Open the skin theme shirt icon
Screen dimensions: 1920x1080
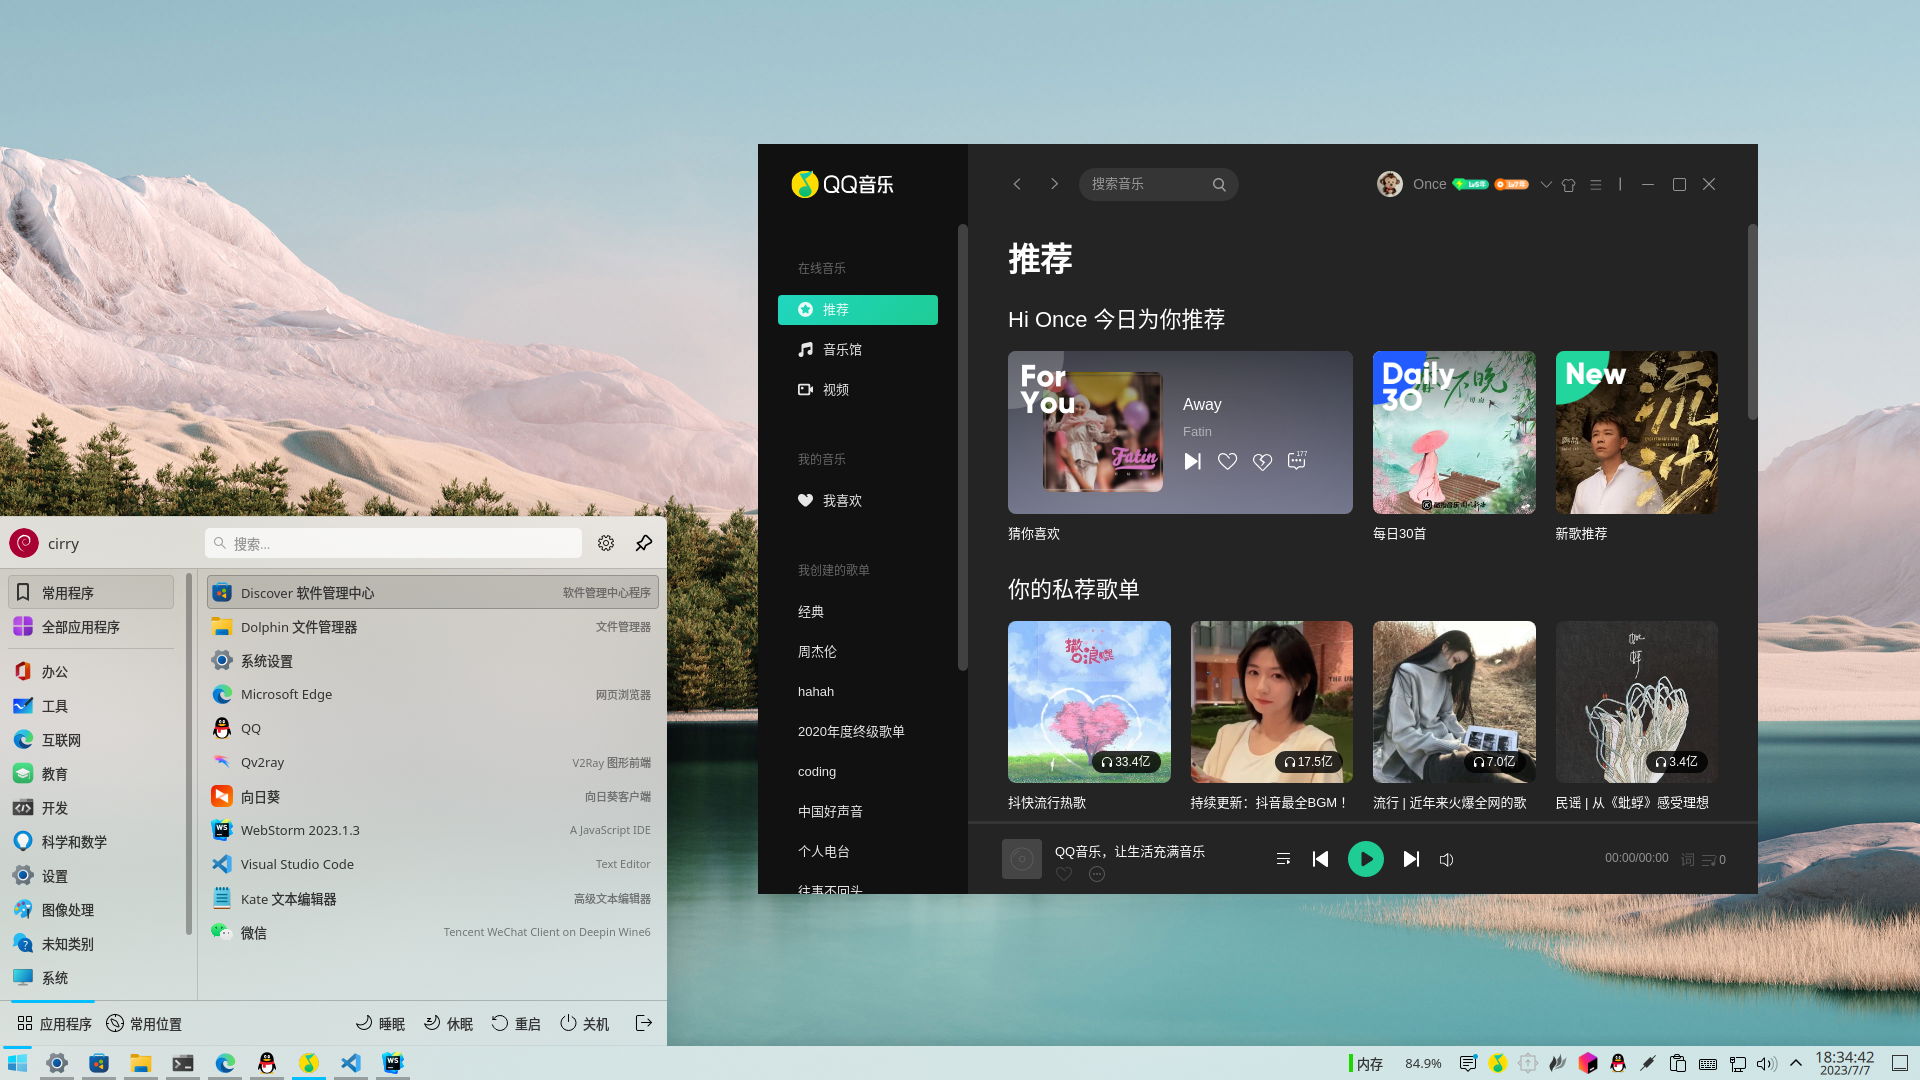click(x=1568, y=185)
